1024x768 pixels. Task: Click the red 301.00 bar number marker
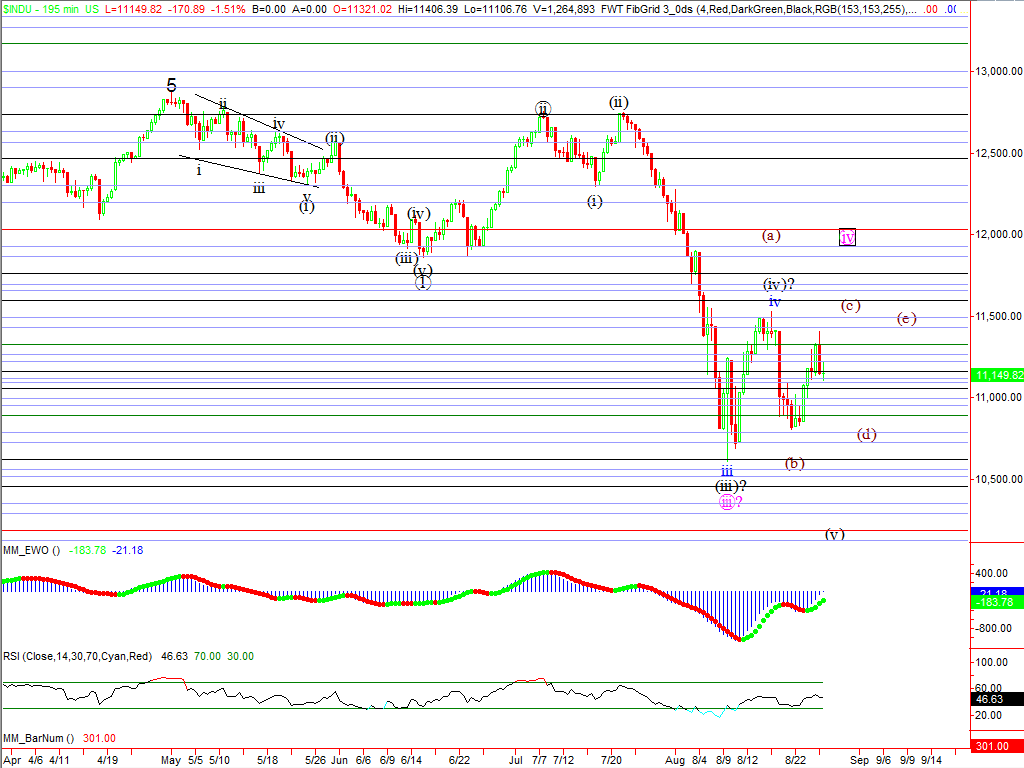tap(997, 746)
